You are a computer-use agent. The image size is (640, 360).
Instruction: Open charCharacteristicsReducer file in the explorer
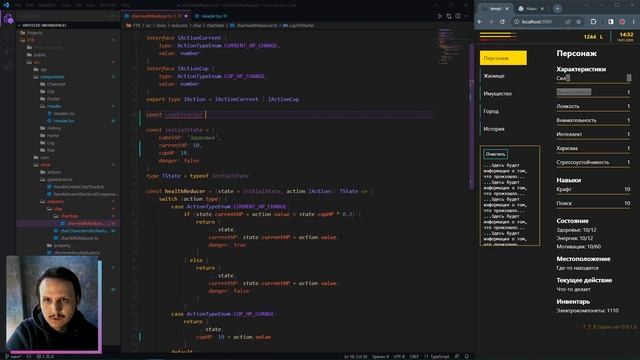click(x=84, y=231)
